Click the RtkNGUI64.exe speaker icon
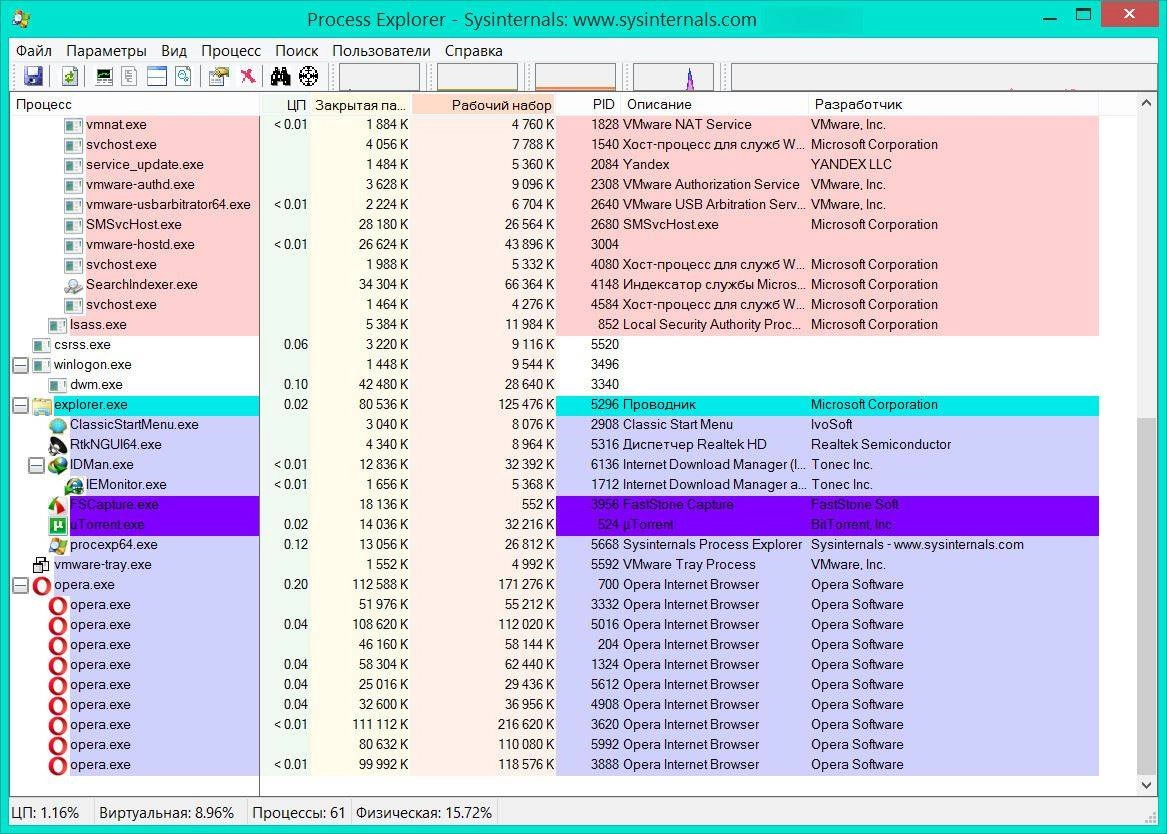The width and height of the screenshot is (1167, 834). click(57, 445)
